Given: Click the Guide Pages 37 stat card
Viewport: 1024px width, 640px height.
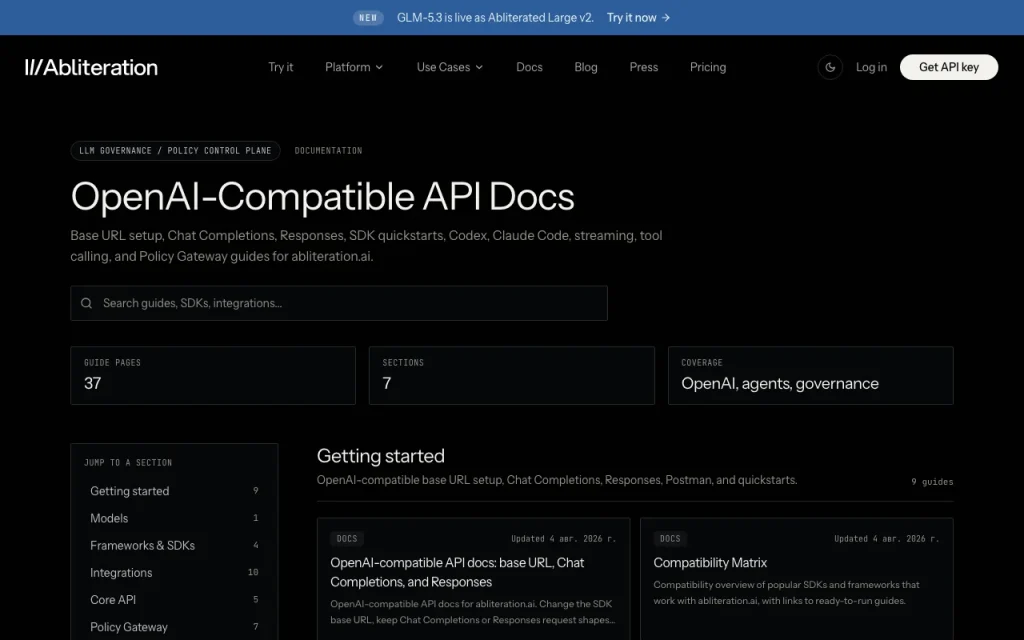Looking at the screenshot, I should click(213, 376).
